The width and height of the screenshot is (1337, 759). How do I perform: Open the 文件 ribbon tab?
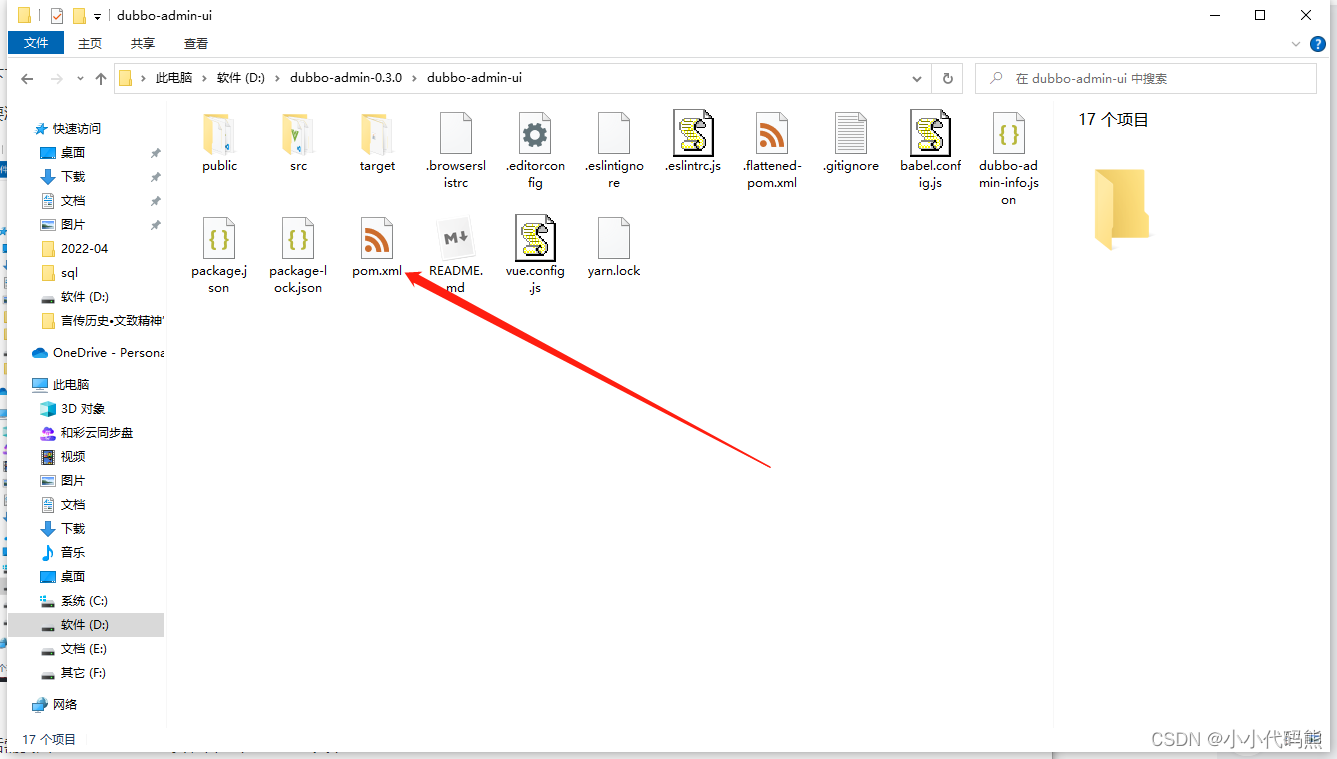36,43
